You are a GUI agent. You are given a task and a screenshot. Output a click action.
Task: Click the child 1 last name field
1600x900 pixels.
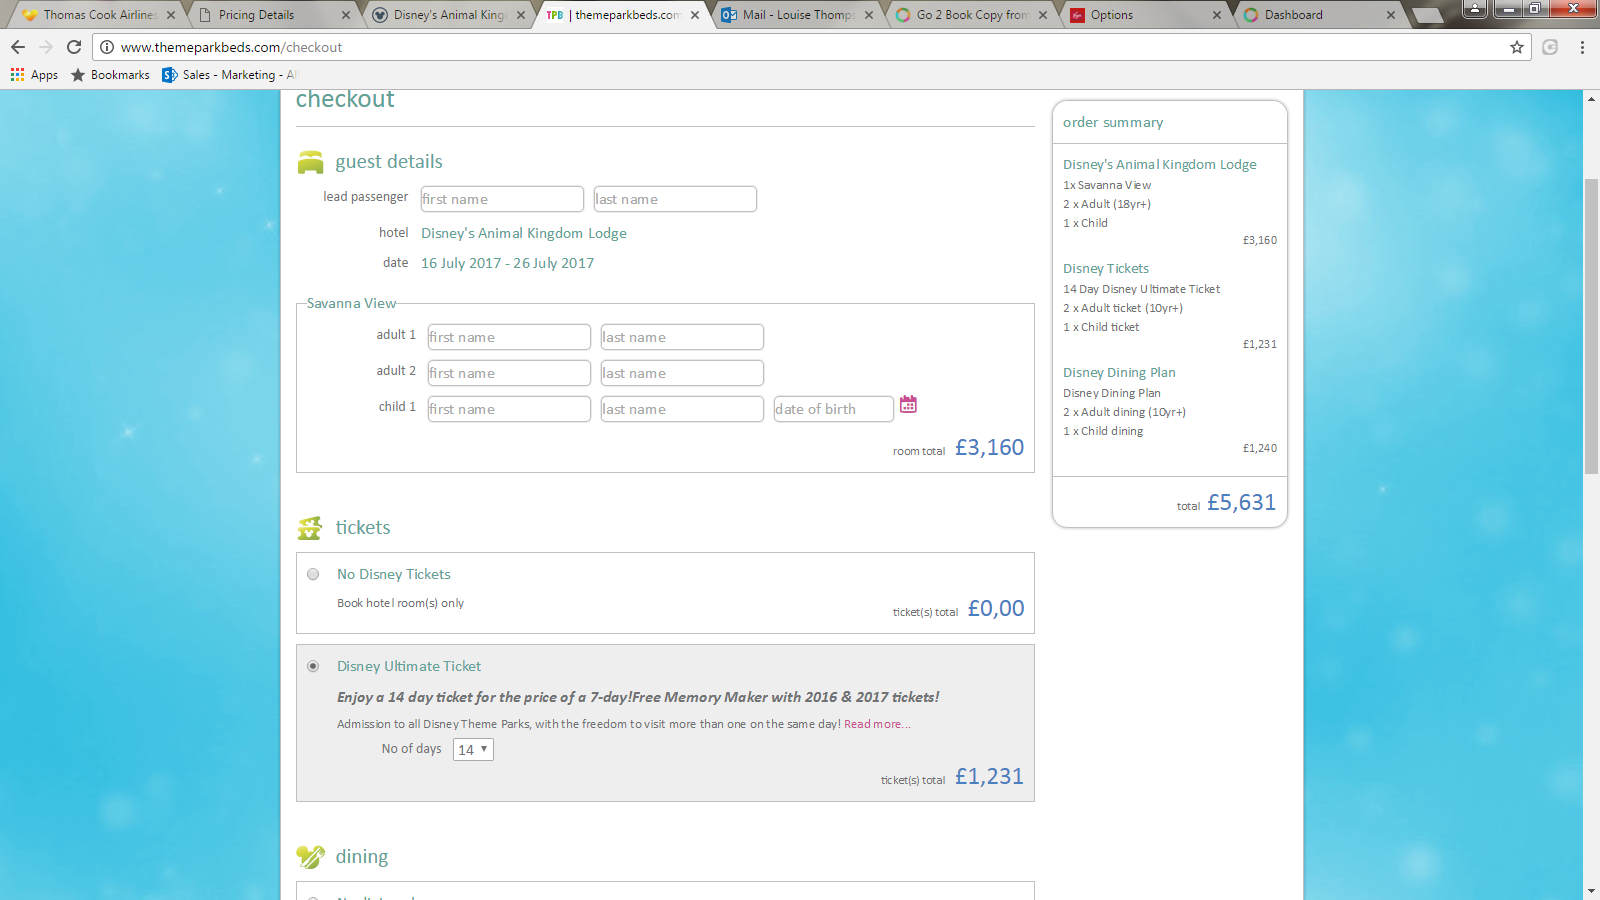pyautogui.click(x=682, y=409)
